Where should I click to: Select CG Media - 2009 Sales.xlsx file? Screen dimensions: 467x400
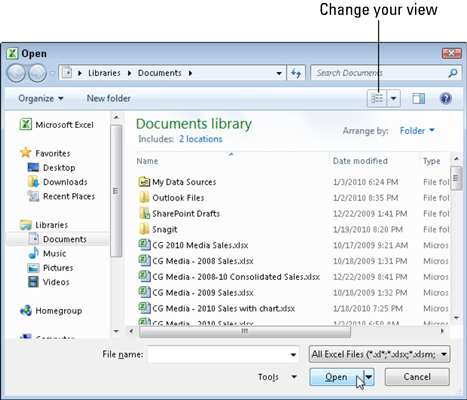196,293
